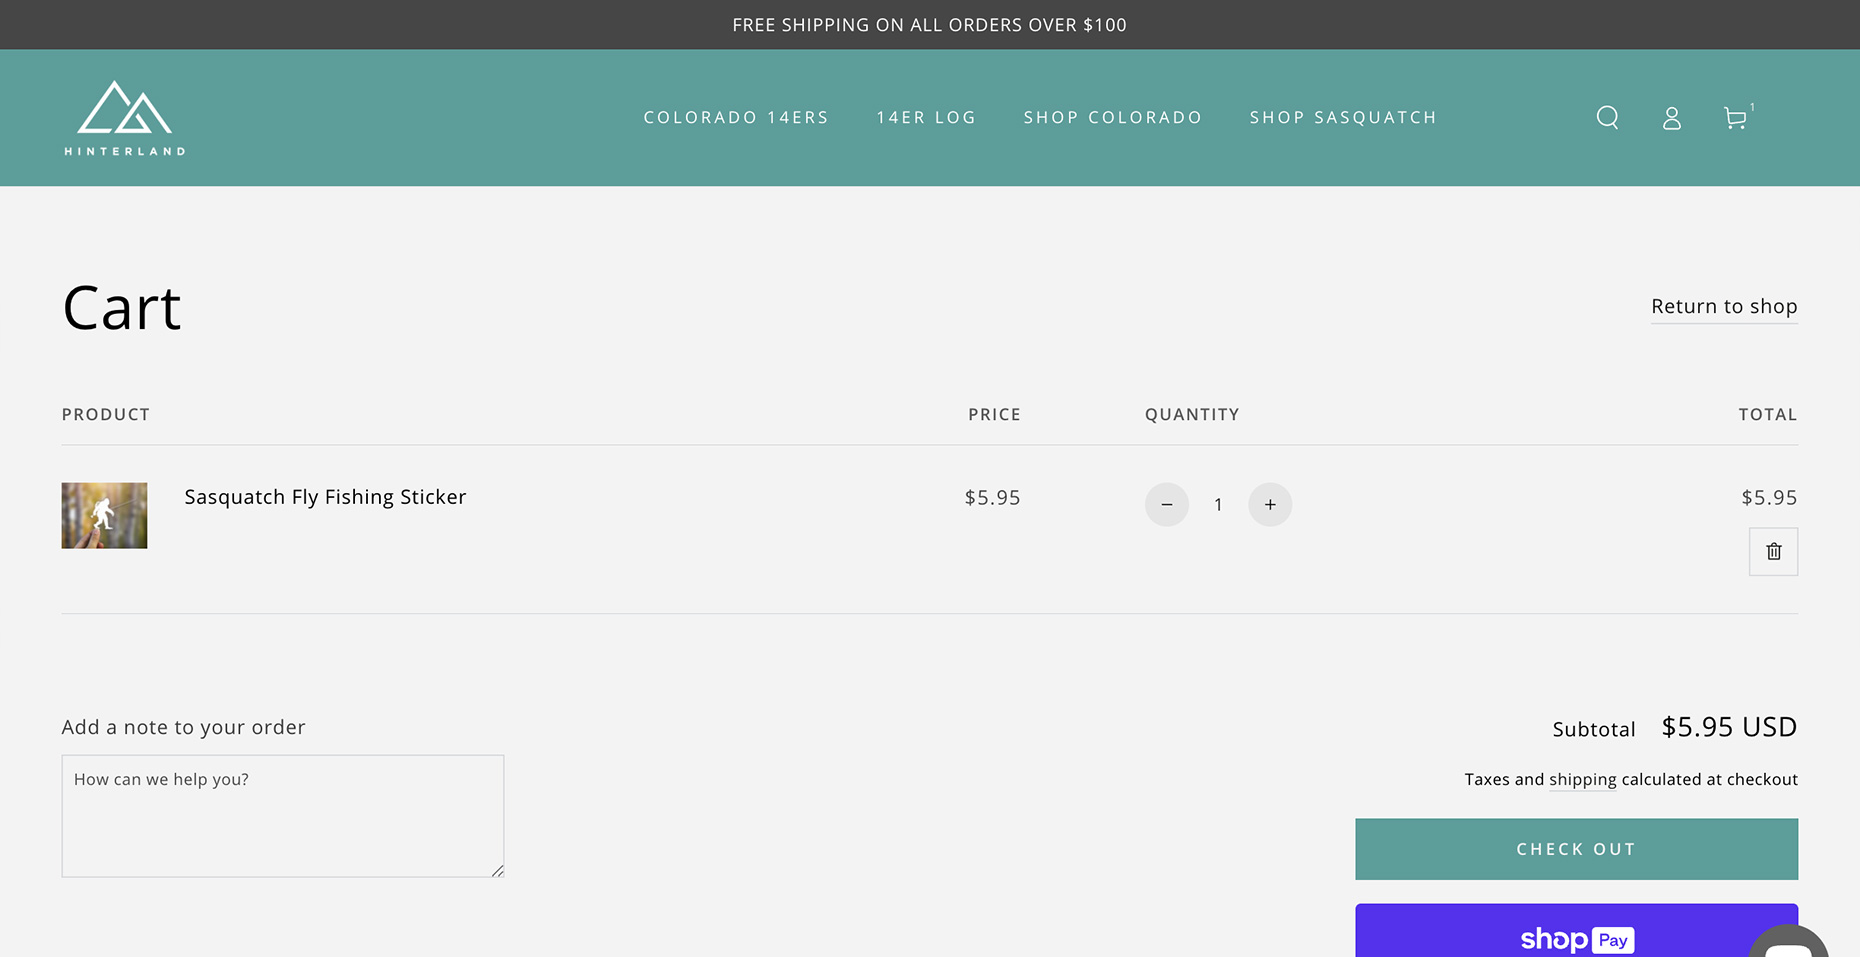Click the Sasquatch sticker thumbnail image
The height and width of the screenshot is (957, 1860).
[x=104, y=516]
